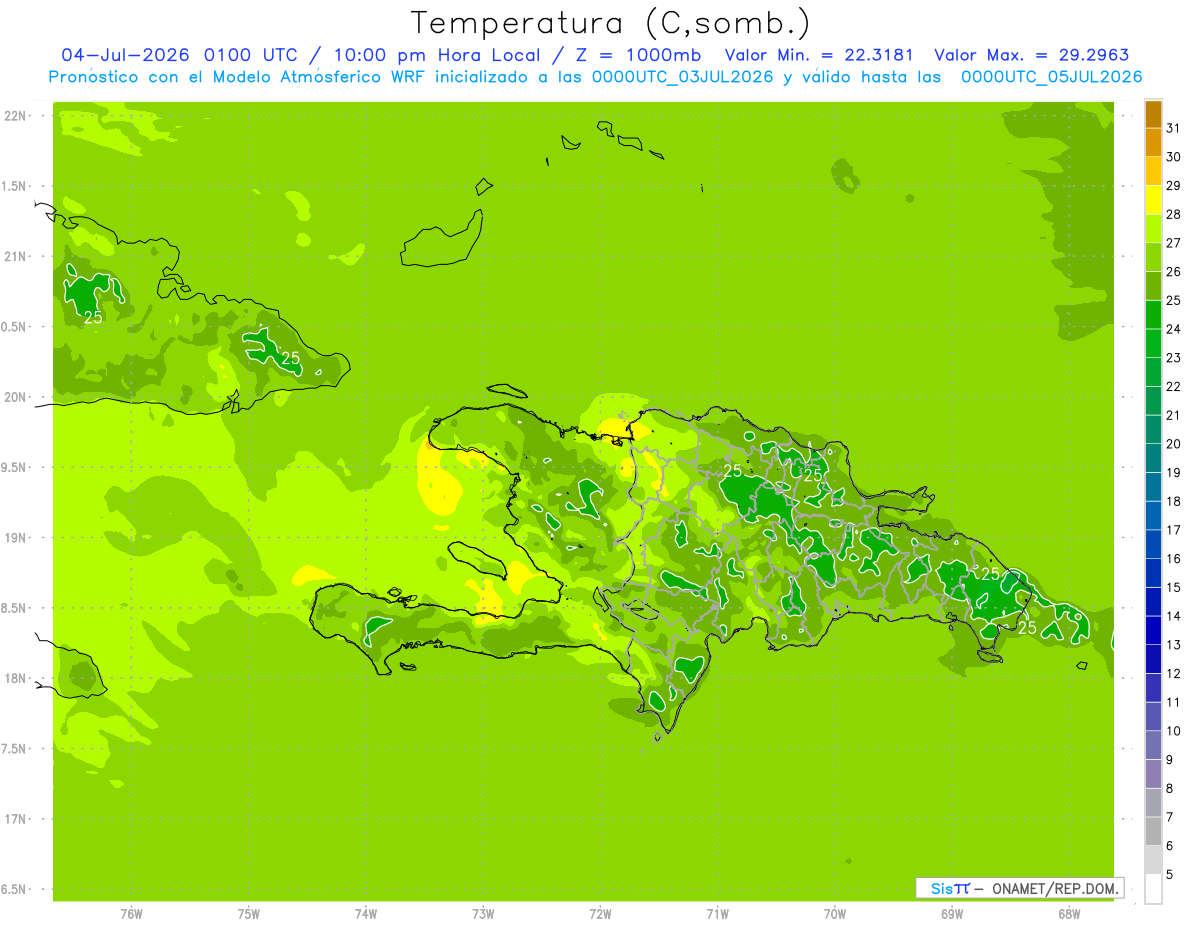Click the "21N" latitude label
Screen dimensions: 1200x927
pos(14,256)
